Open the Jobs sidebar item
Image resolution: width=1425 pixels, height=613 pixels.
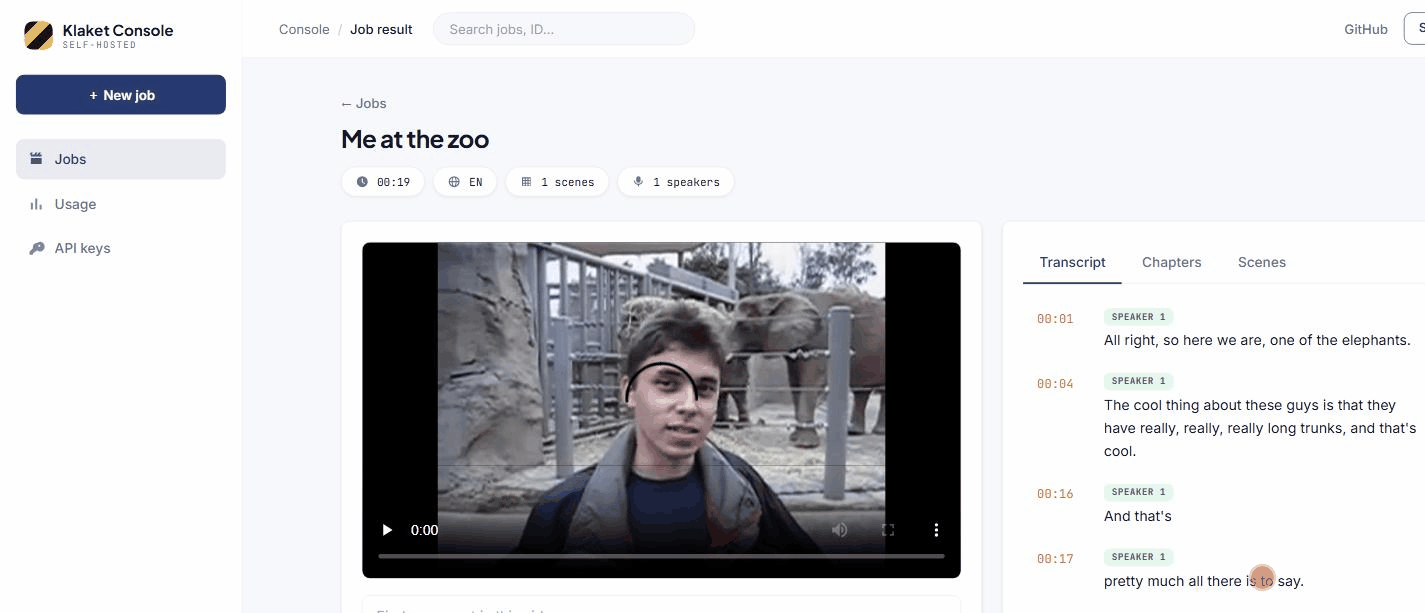(121, 159)
